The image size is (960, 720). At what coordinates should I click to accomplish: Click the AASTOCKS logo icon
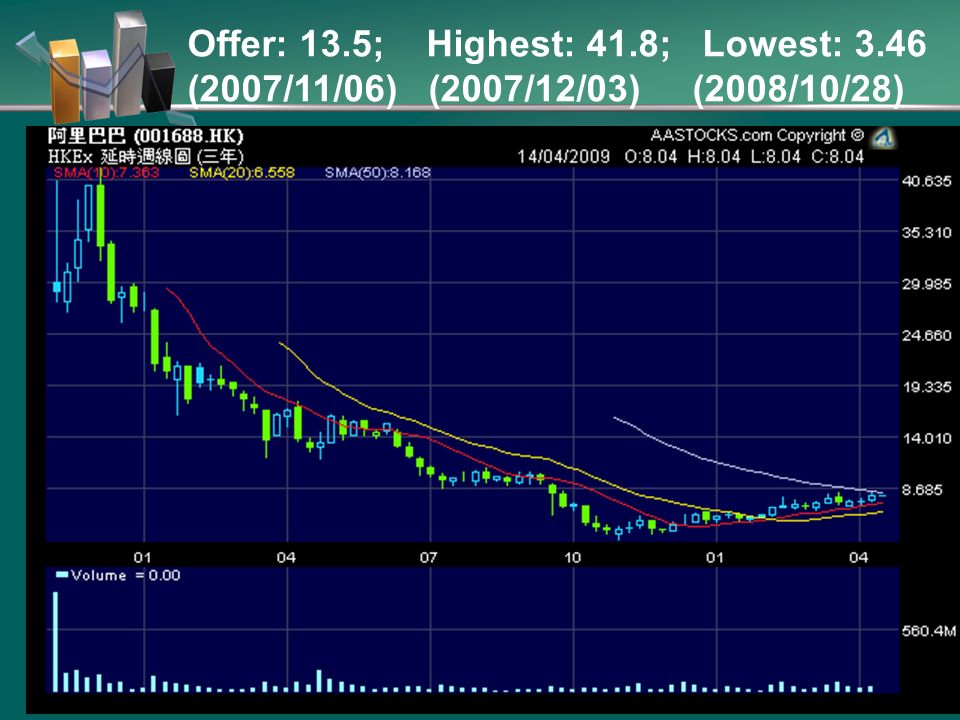click(883, 138)
